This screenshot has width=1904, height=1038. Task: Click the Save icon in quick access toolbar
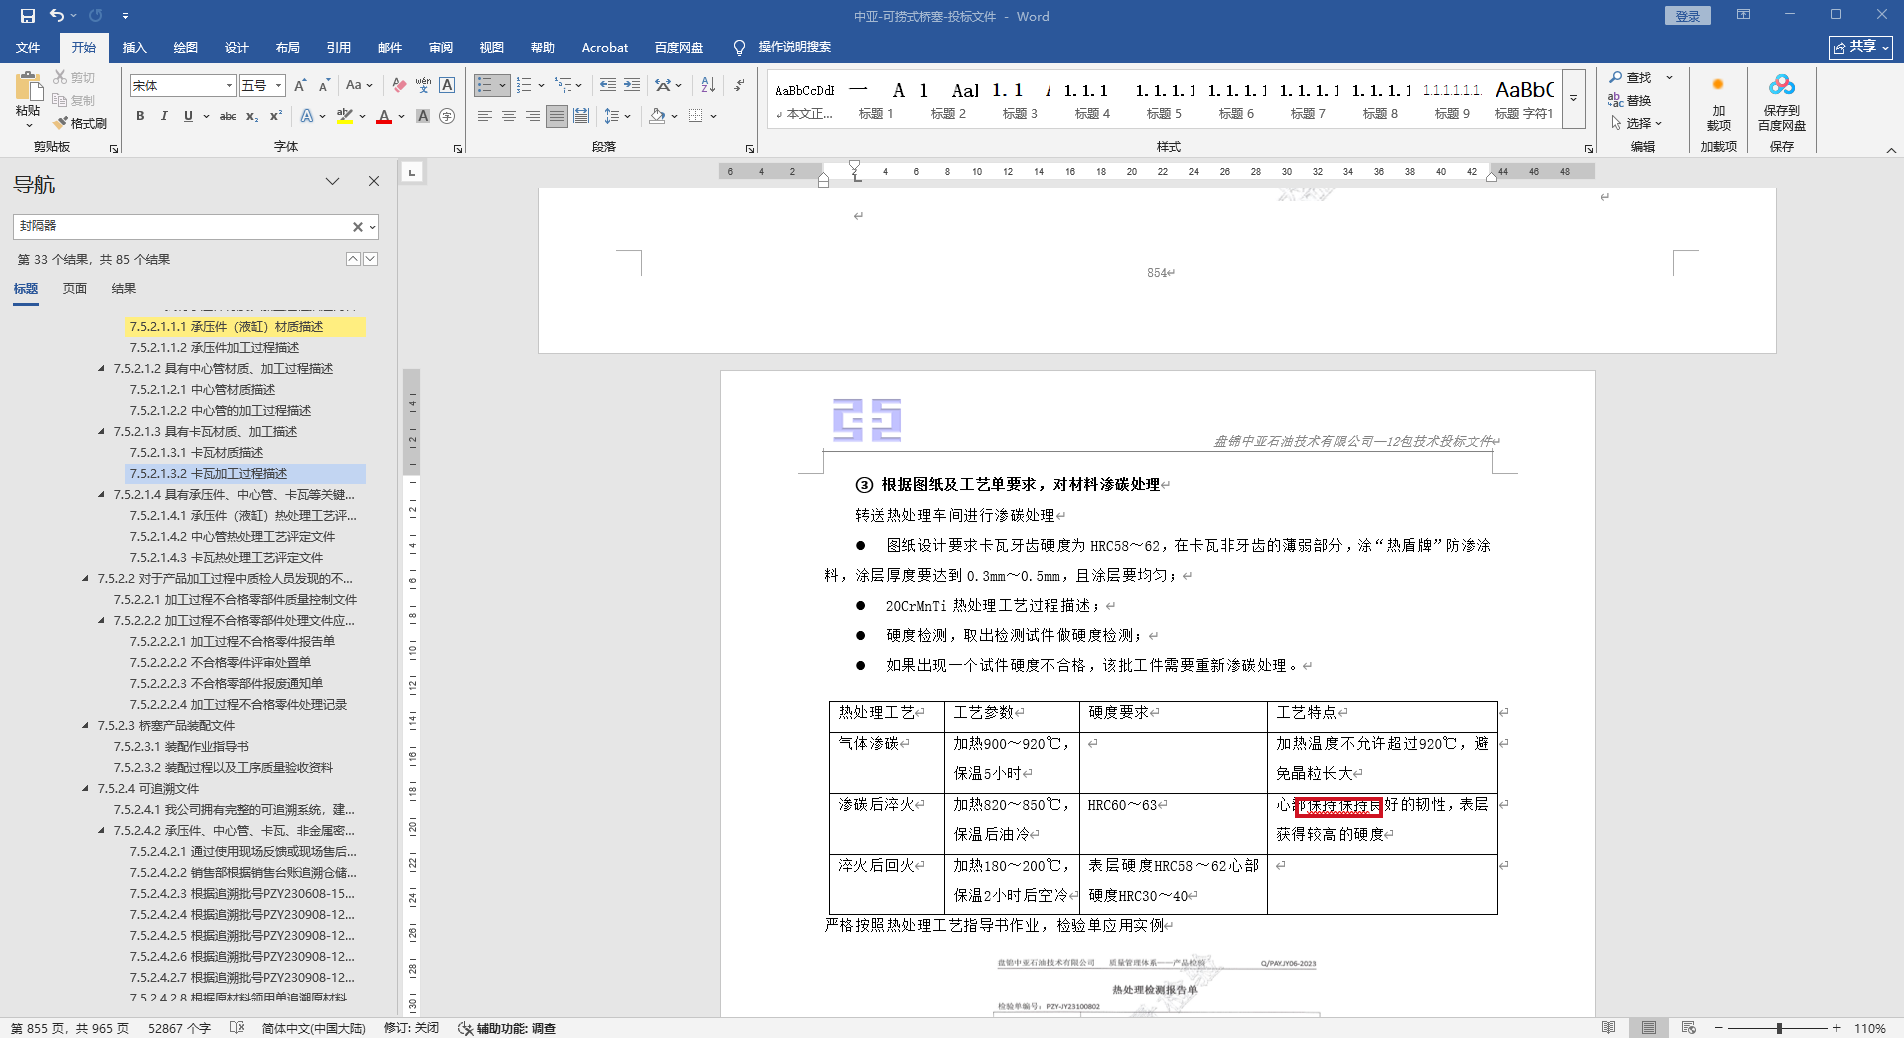[x=27, y=16]
